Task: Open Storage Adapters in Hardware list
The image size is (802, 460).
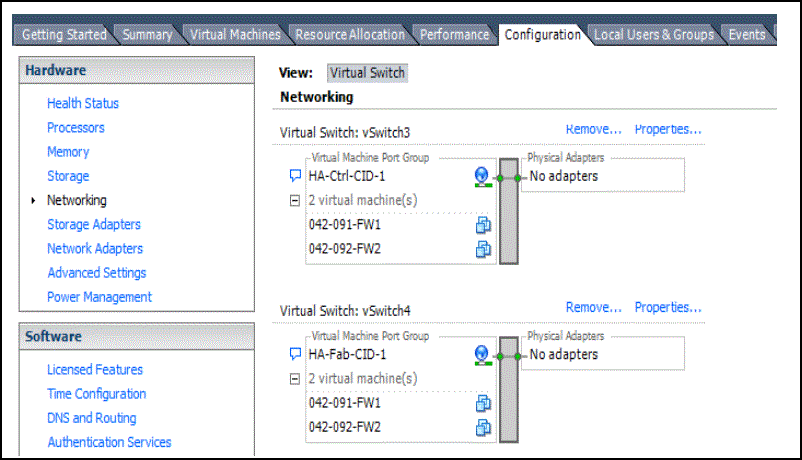Action: (94, 224)
